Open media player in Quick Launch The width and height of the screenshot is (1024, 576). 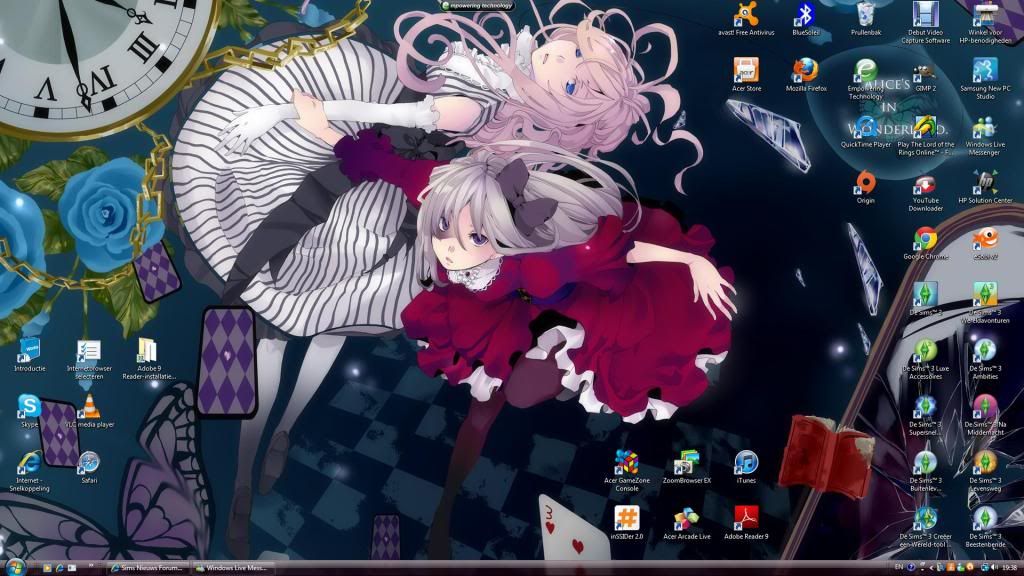click(x=47, y=568)
